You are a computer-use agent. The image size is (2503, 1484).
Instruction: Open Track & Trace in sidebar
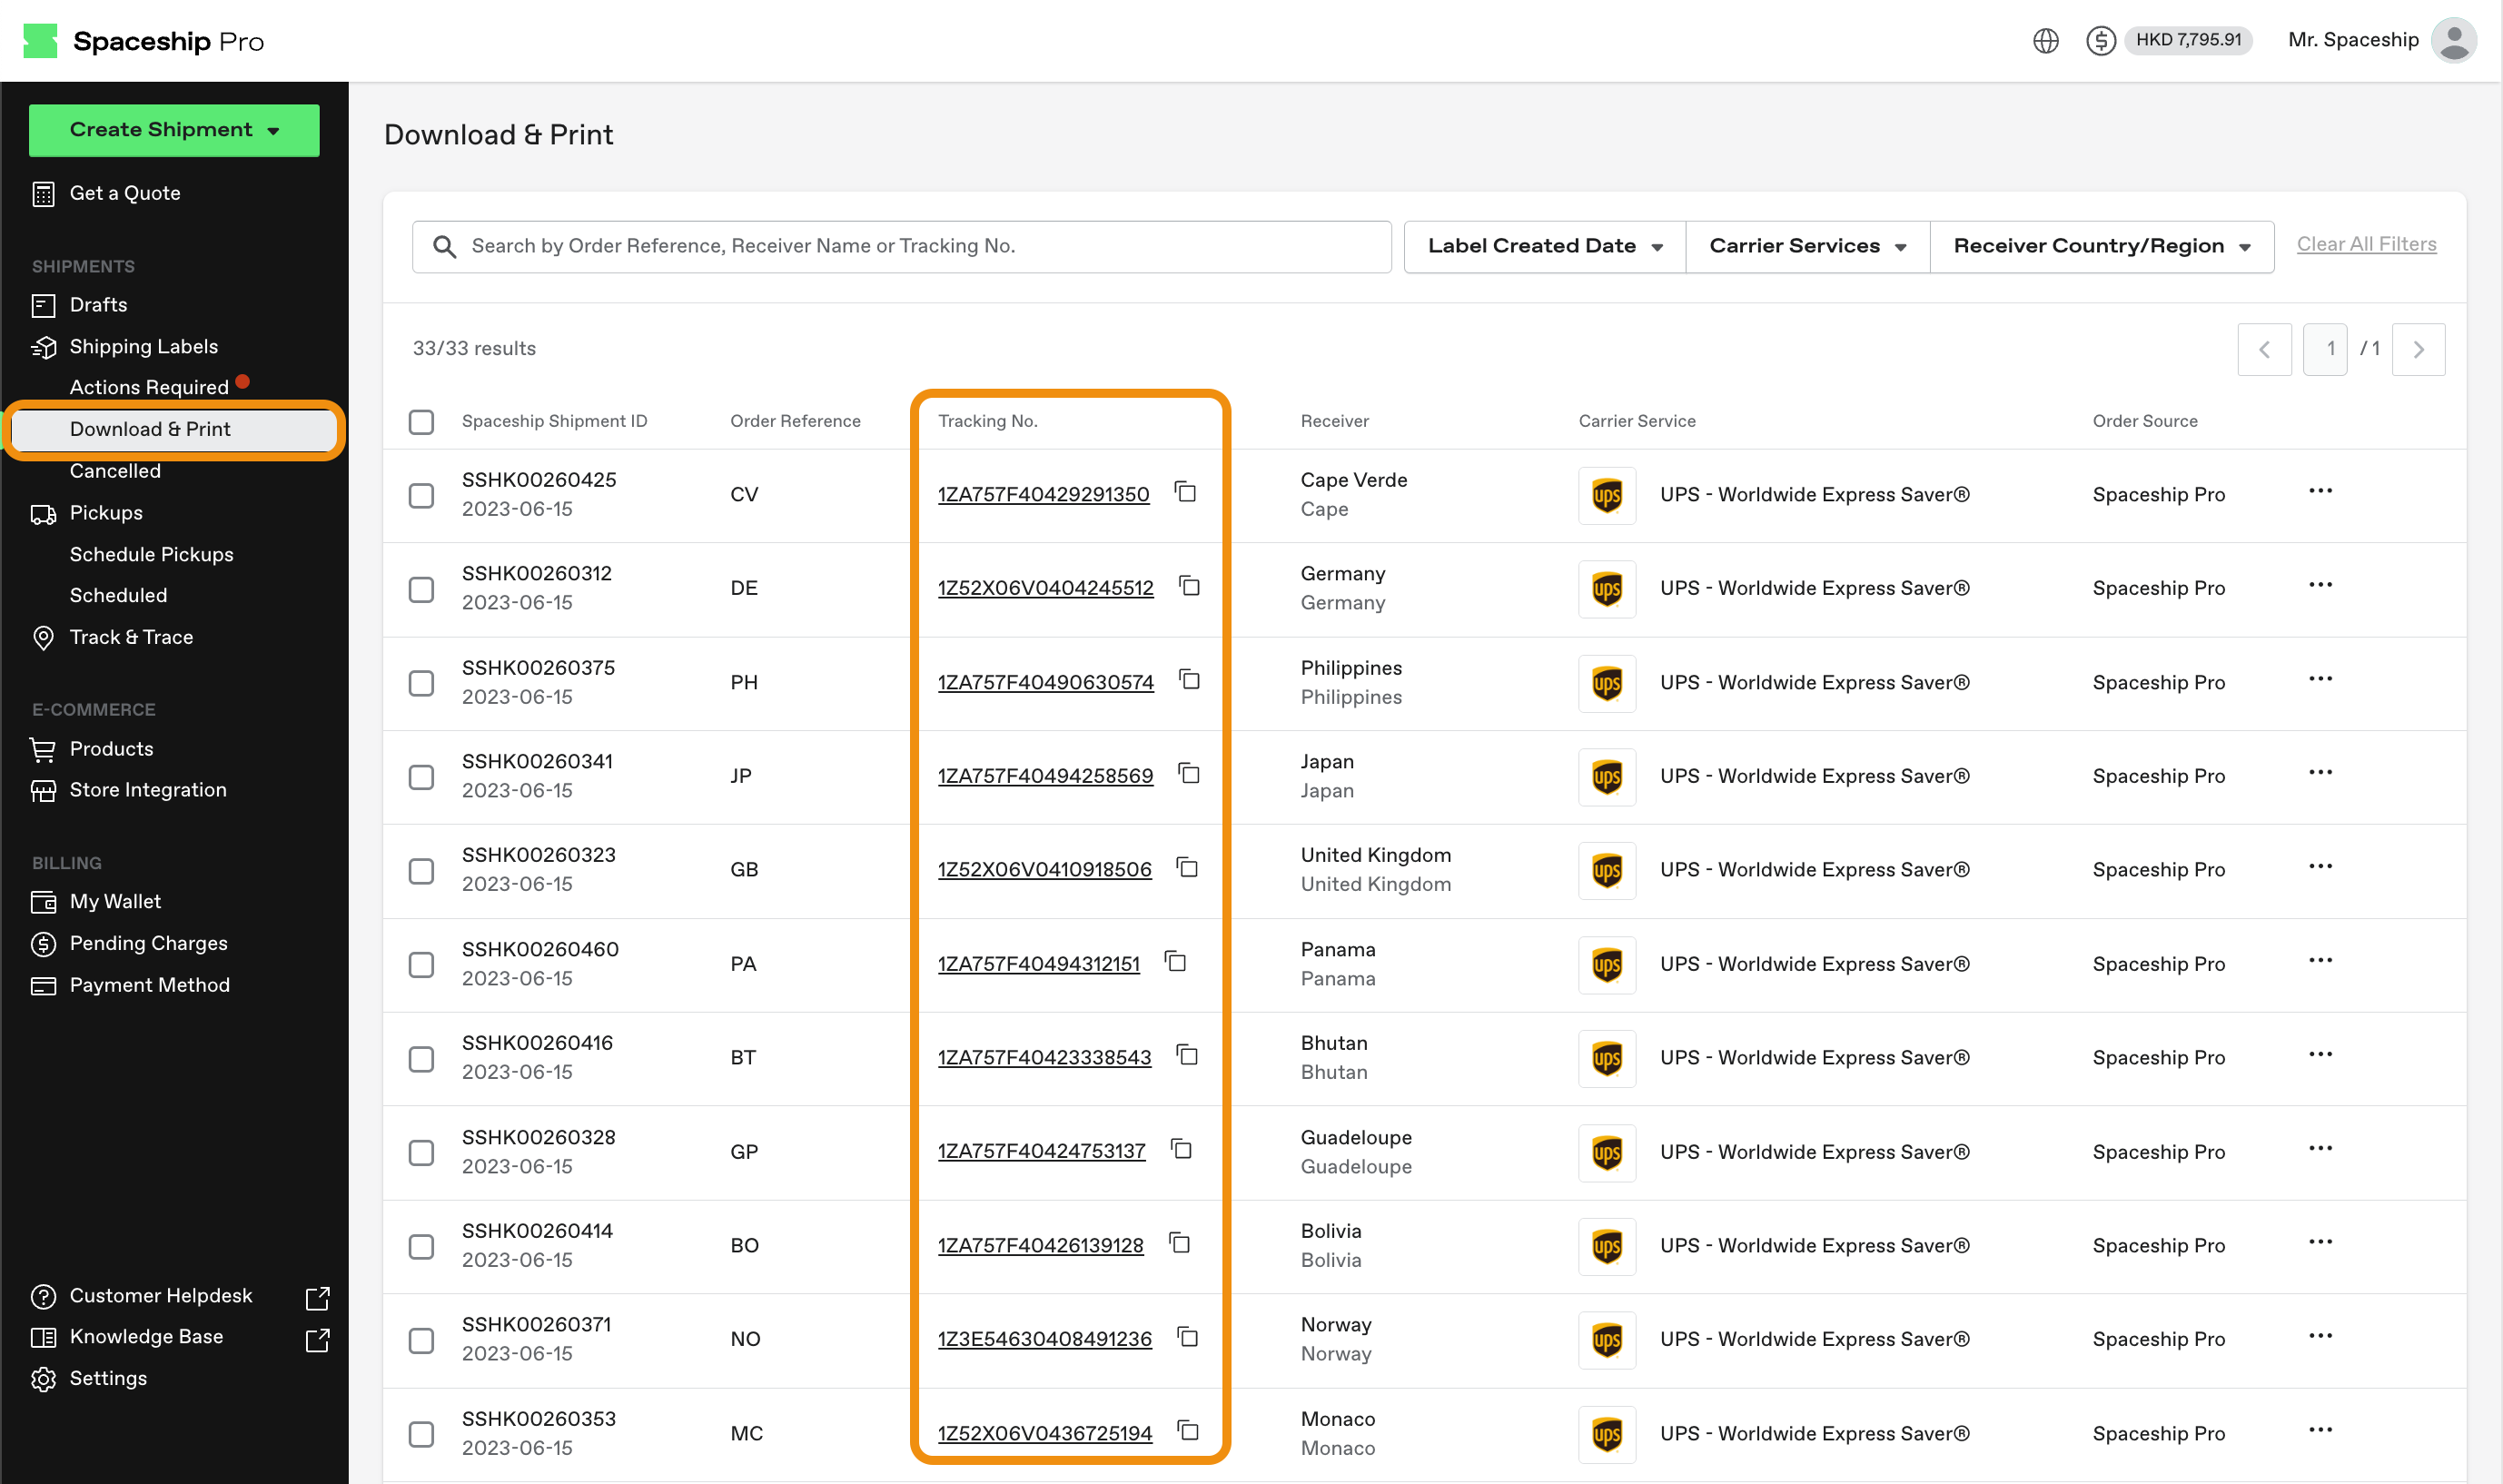tap(131, 637)
